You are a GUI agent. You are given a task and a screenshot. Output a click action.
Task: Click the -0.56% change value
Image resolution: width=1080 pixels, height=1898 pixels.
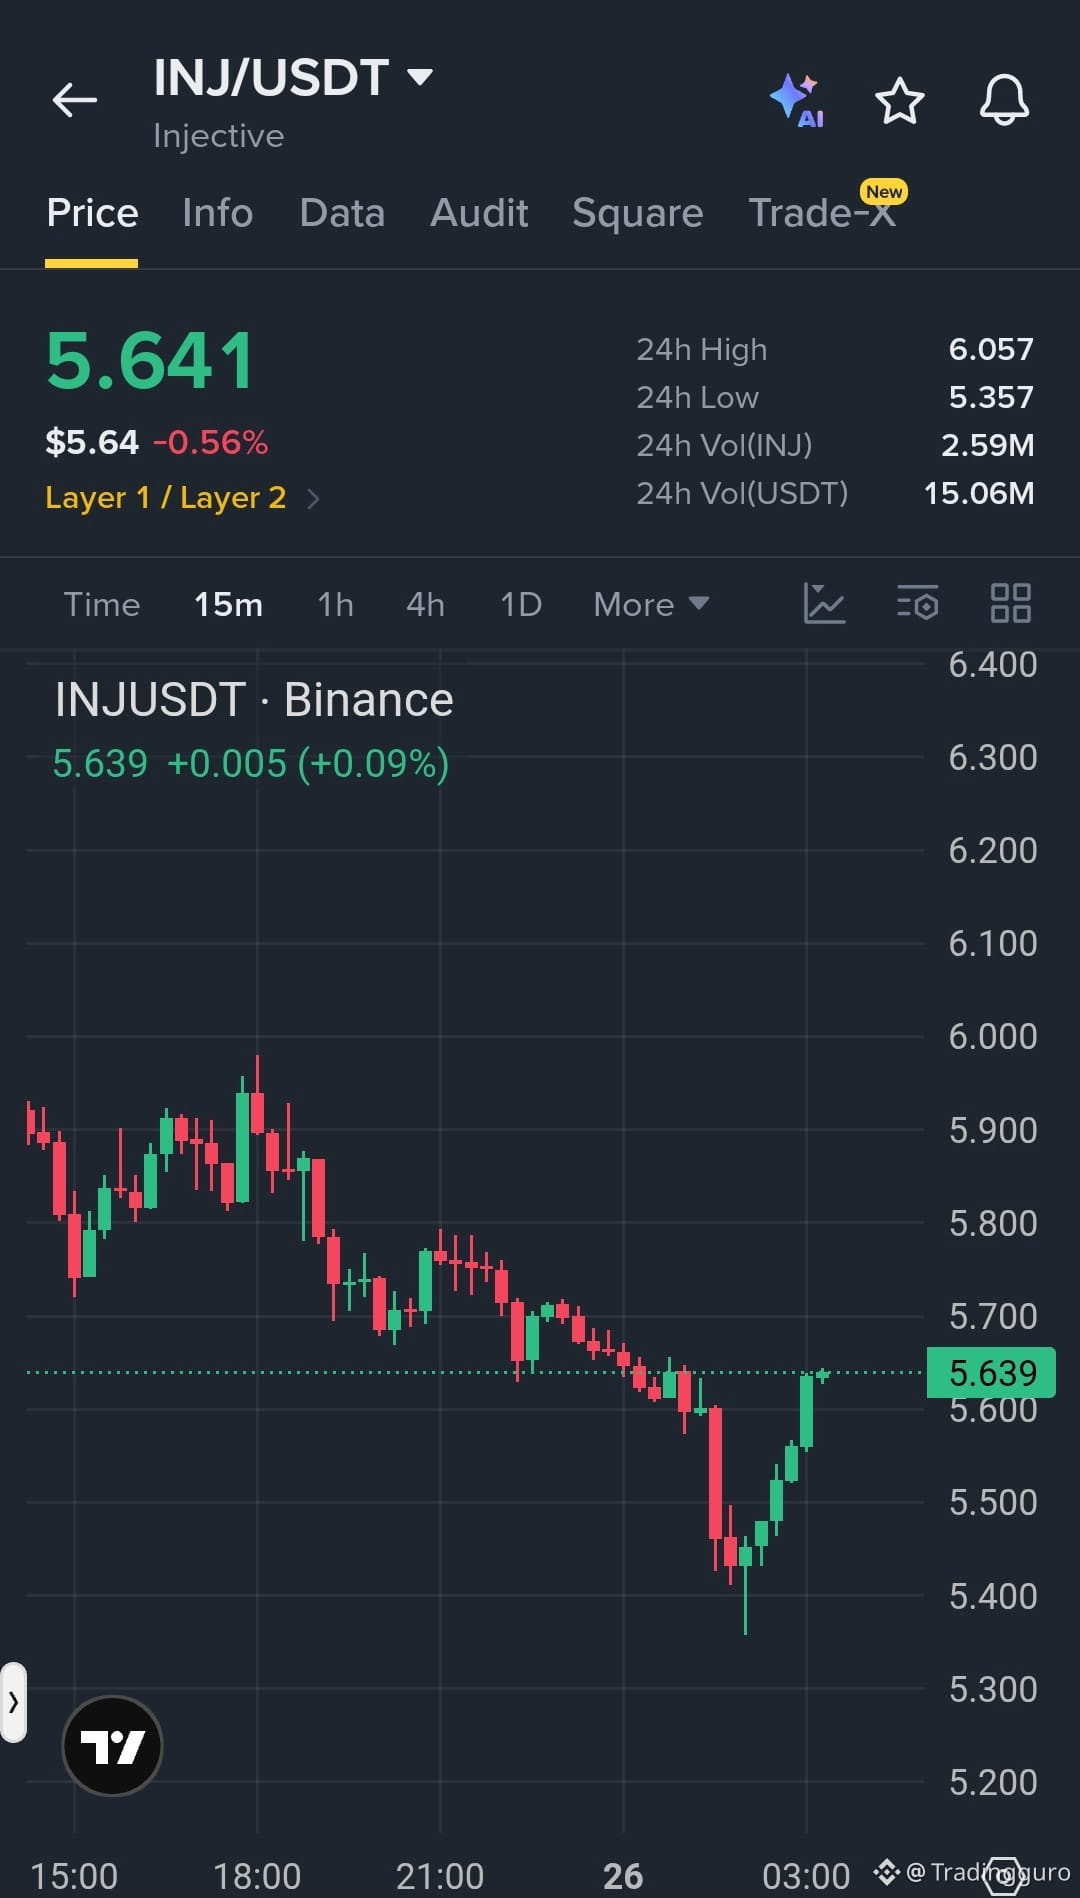tap(210, 442)
